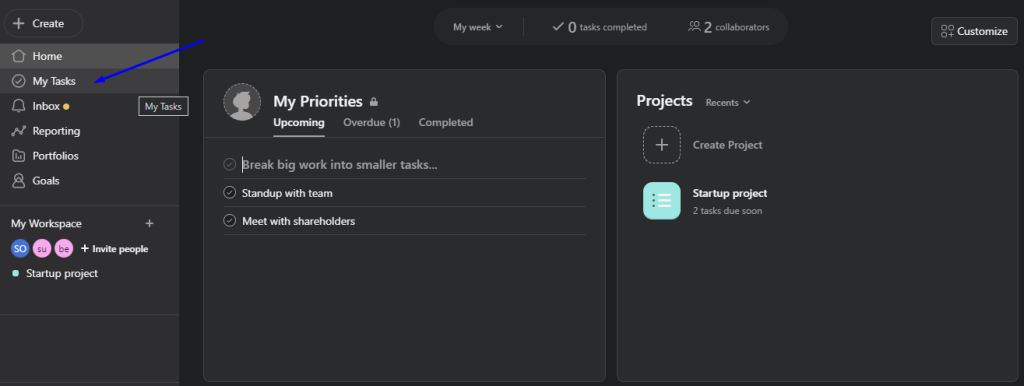Click the Create Project label
Image resolution: width=1024 pixels, height=386 pixels.
click(728, 145)
